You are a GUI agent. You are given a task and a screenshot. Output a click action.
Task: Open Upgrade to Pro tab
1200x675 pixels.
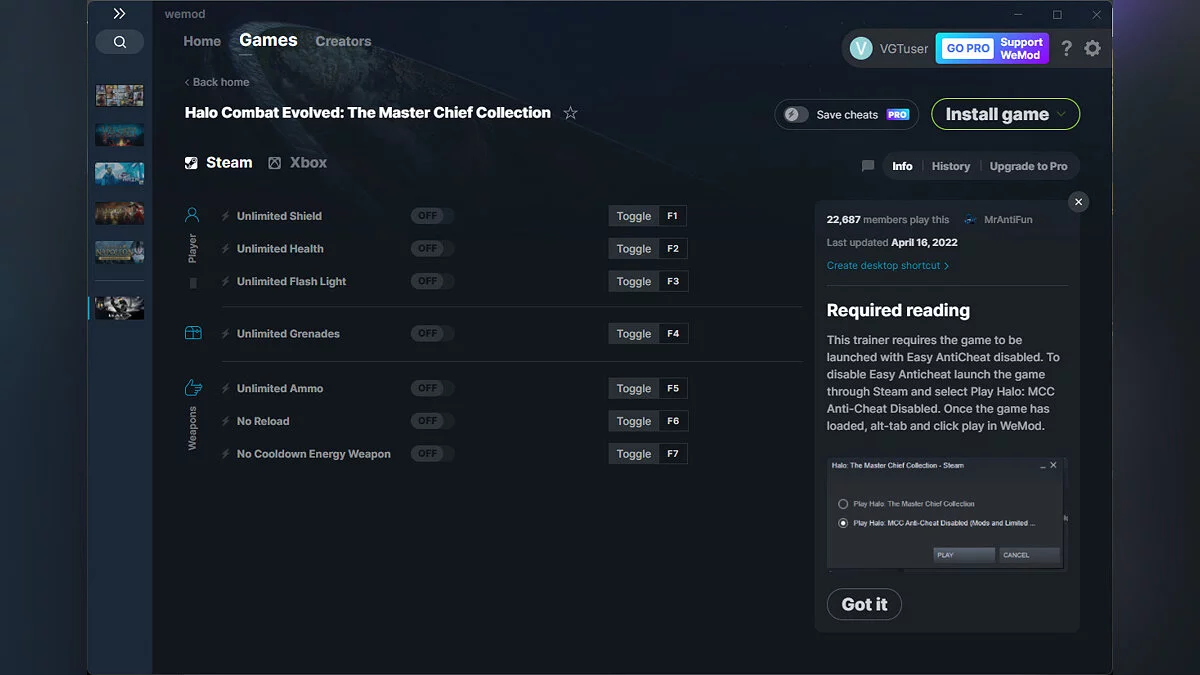coord(1028,166)
